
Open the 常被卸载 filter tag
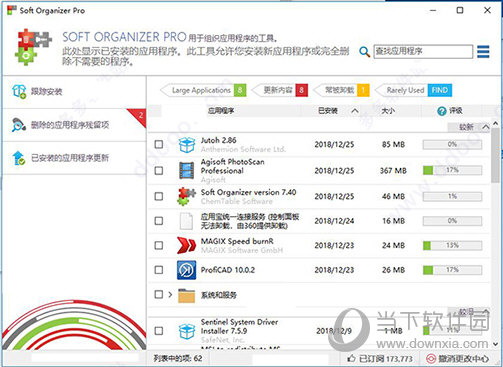[341, 90]
